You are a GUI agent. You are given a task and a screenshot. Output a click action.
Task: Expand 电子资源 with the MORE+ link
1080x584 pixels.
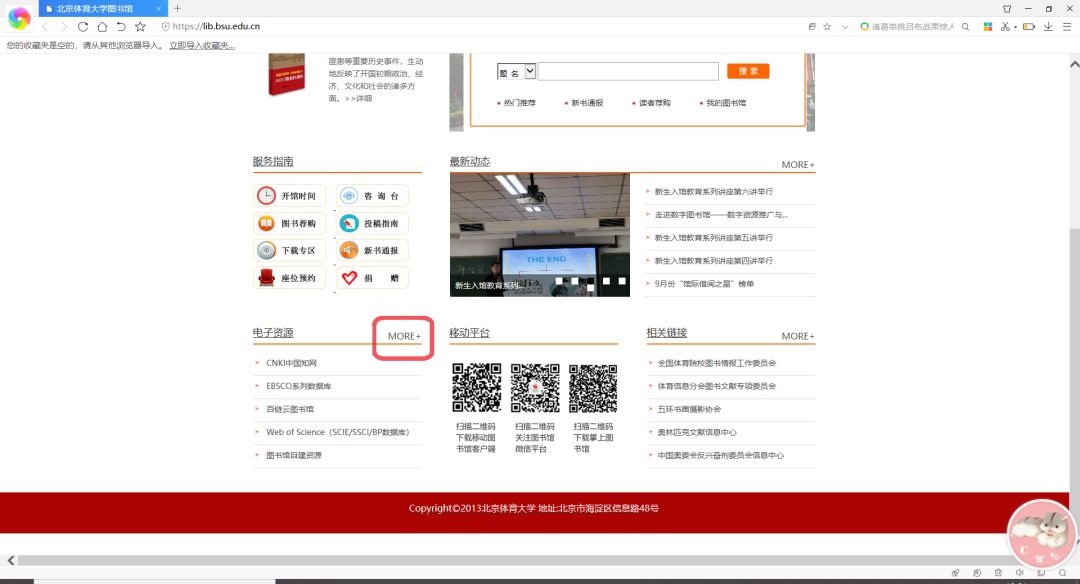pyautogui.click(x=404, y=337)
